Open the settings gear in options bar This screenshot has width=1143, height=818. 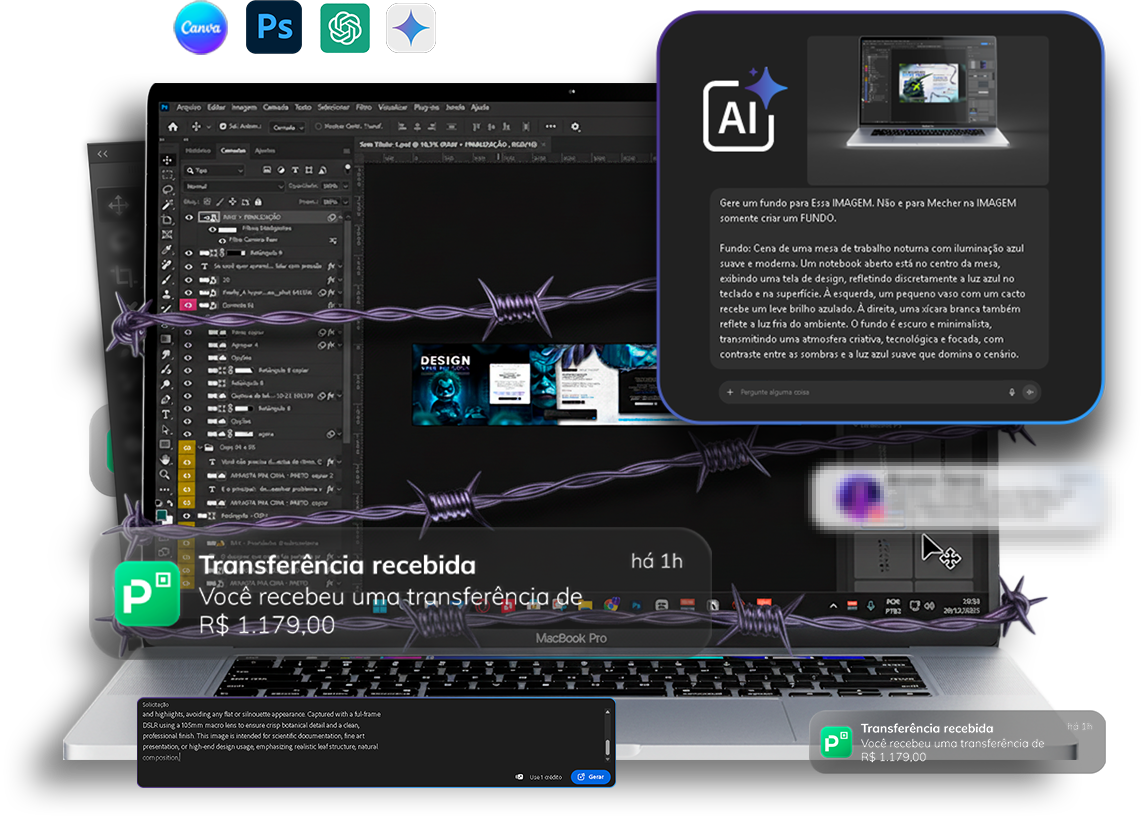pyautogui.click(x=575, y=127)
